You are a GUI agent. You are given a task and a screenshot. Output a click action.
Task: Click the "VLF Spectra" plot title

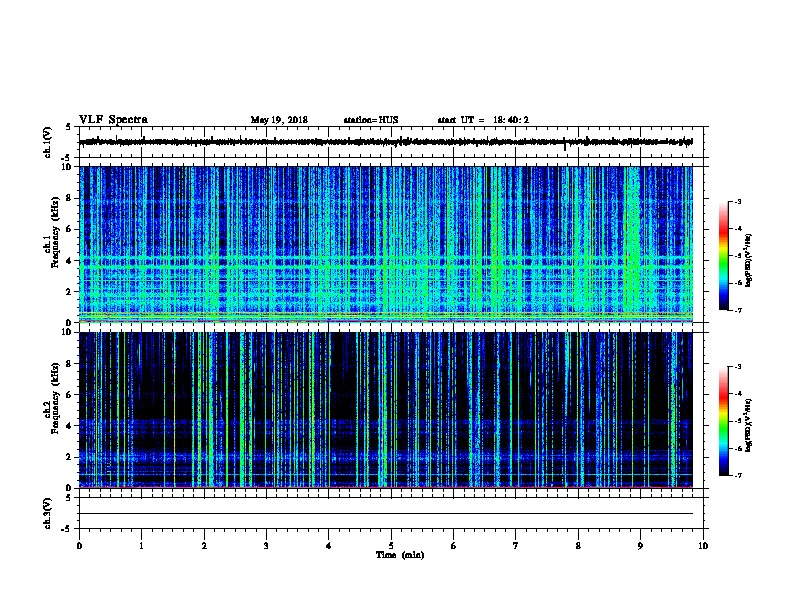pos(113,120)
